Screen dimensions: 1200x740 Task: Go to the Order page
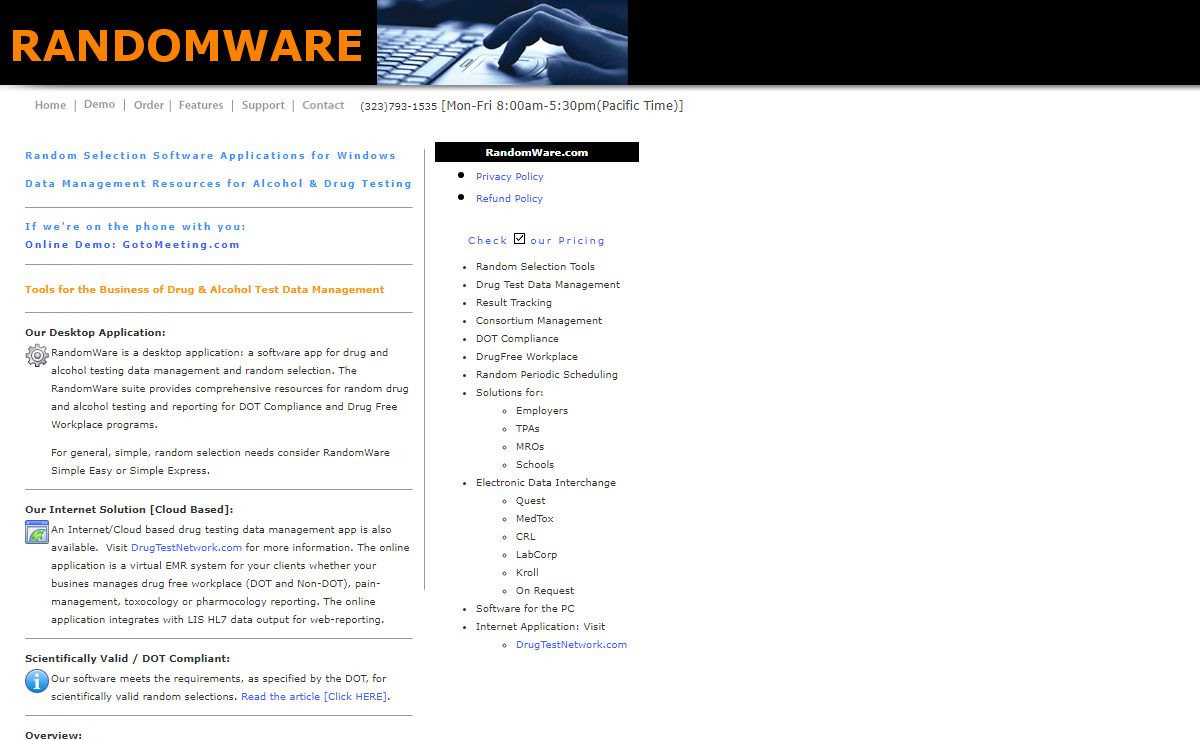[149, 105]
